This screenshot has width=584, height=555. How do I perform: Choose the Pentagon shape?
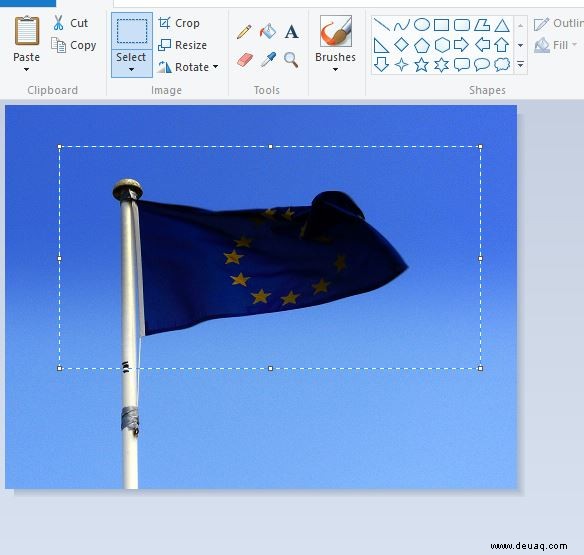(x=422, y=45)
